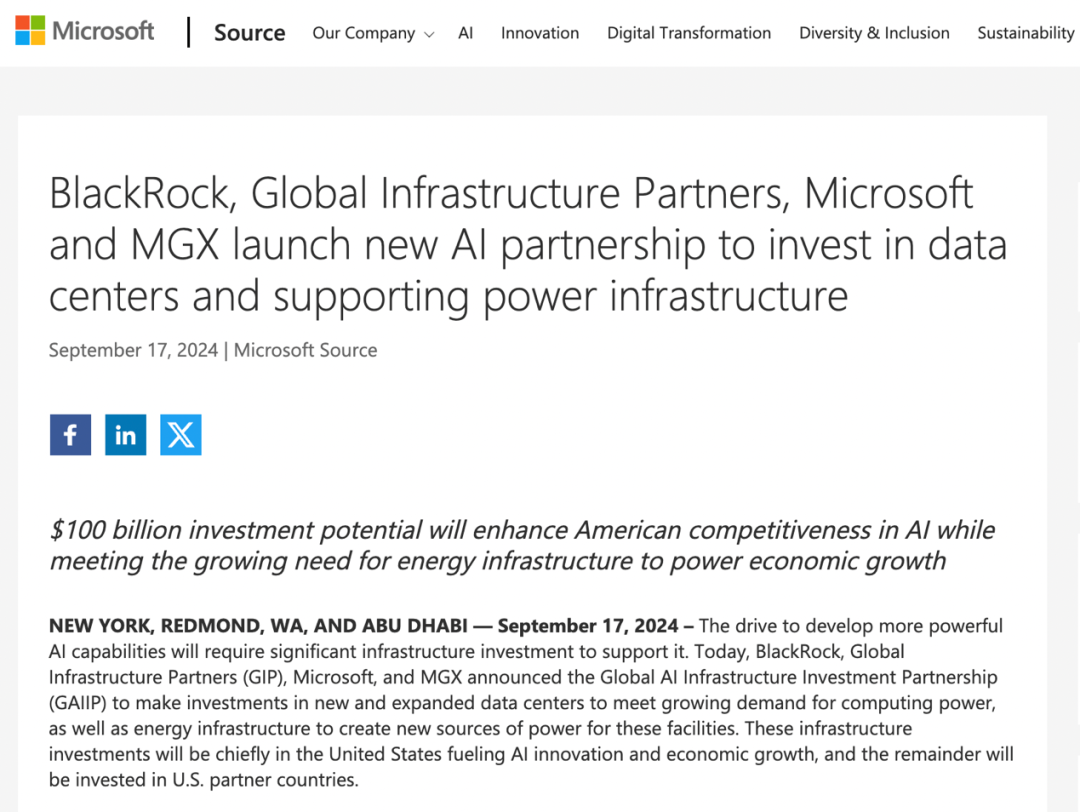Click the Microsoft Source byline
Viewport: 1080px width, 812px height.
(x=306, y=350)
